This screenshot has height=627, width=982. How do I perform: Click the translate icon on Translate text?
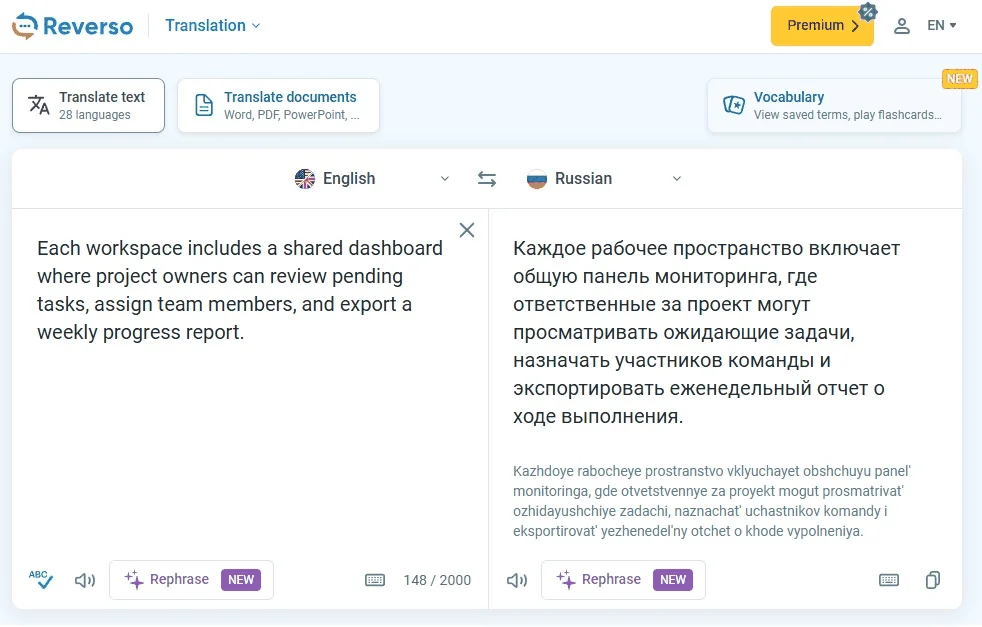pos(39,105)
